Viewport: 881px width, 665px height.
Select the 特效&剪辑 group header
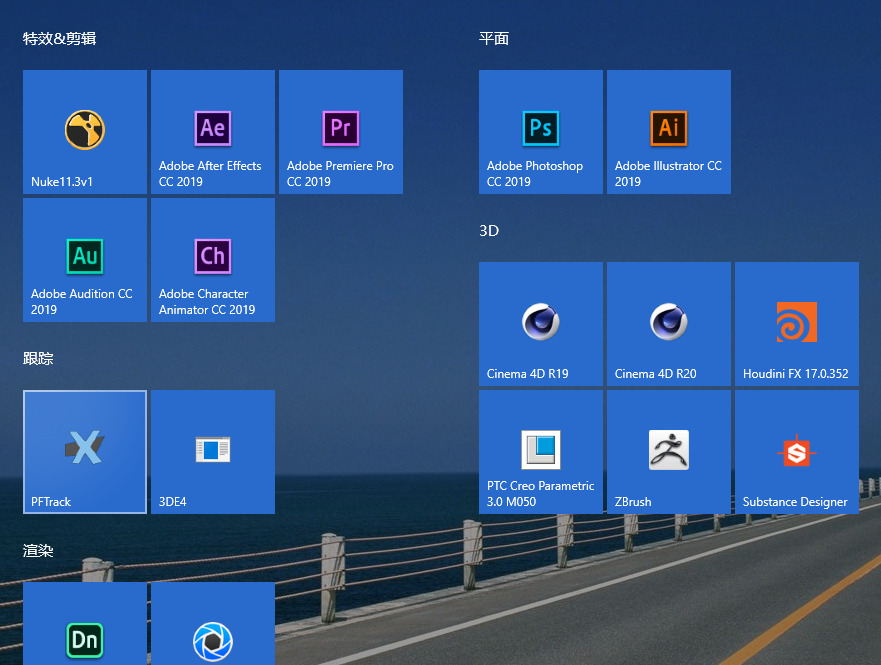click(60, 39)
